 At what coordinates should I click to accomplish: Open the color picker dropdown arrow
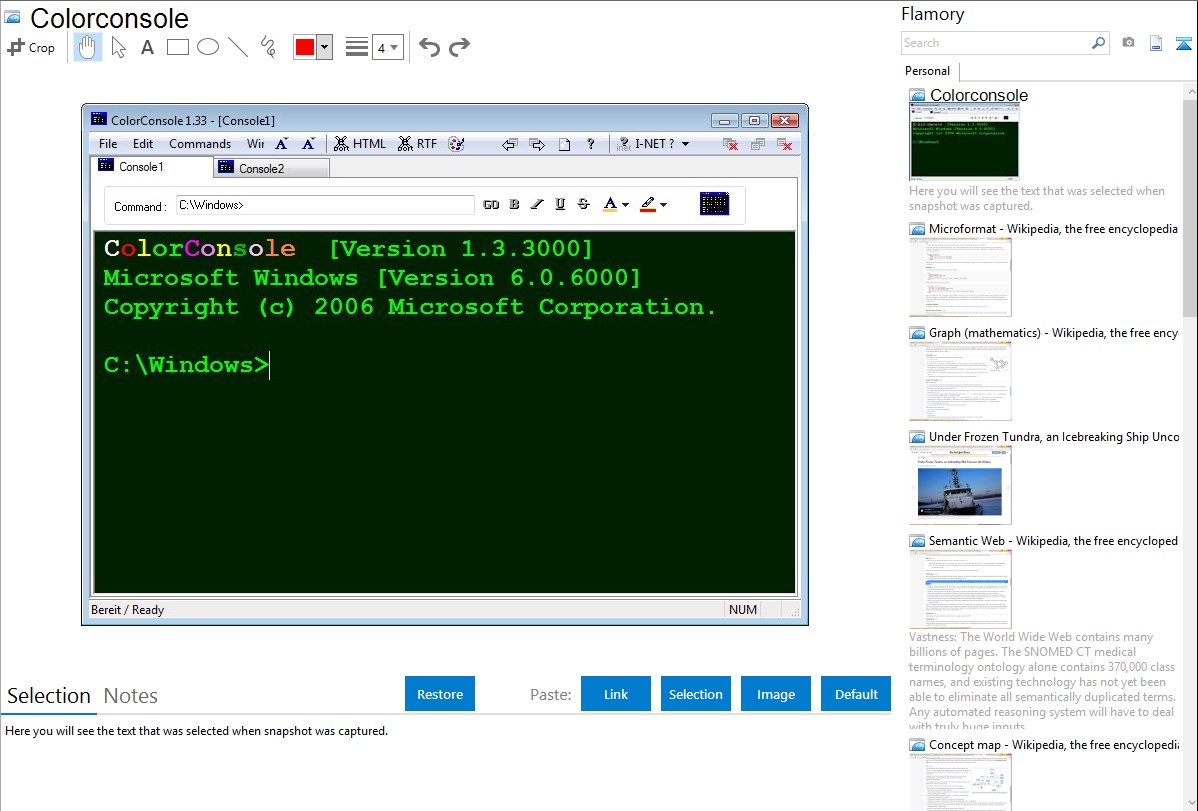324,47
